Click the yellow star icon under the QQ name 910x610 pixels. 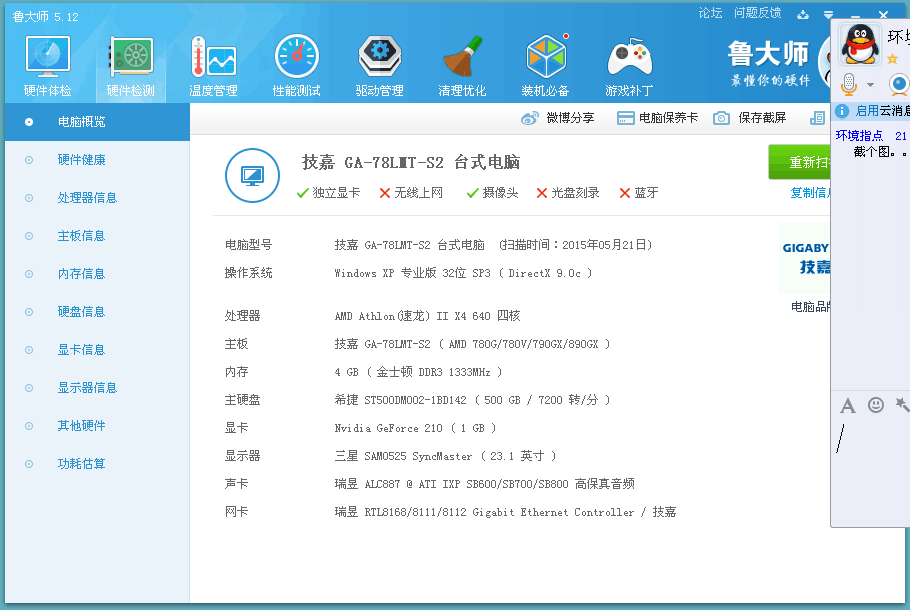893,59
